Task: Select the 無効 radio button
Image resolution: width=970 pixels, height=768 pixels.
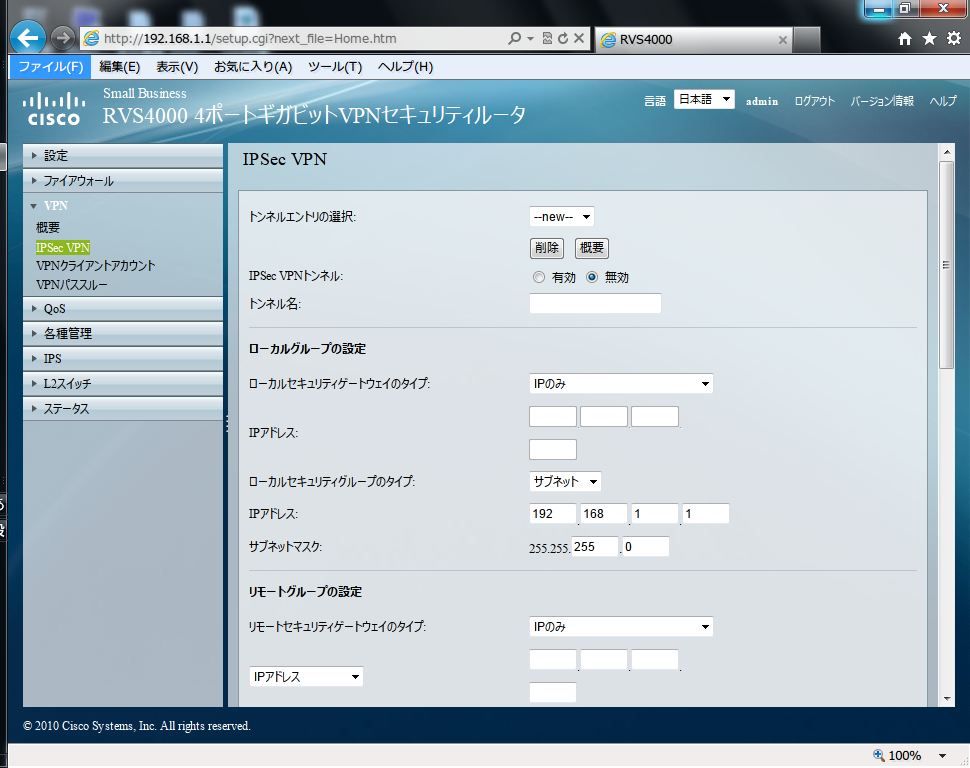Action: click(592, 277)
